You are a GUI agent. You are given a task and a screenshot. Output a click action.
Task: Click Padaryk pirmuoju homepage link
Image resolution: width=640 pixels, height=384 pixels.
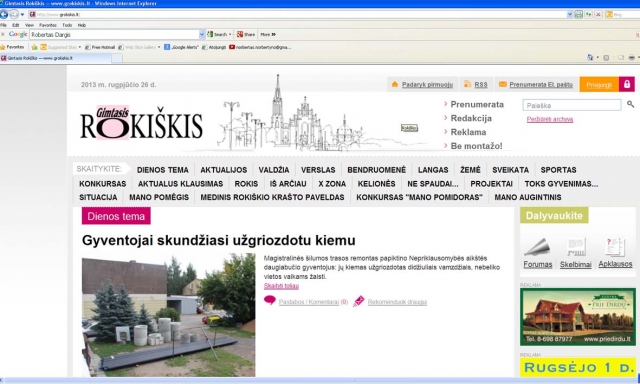(x=427, y=85)
